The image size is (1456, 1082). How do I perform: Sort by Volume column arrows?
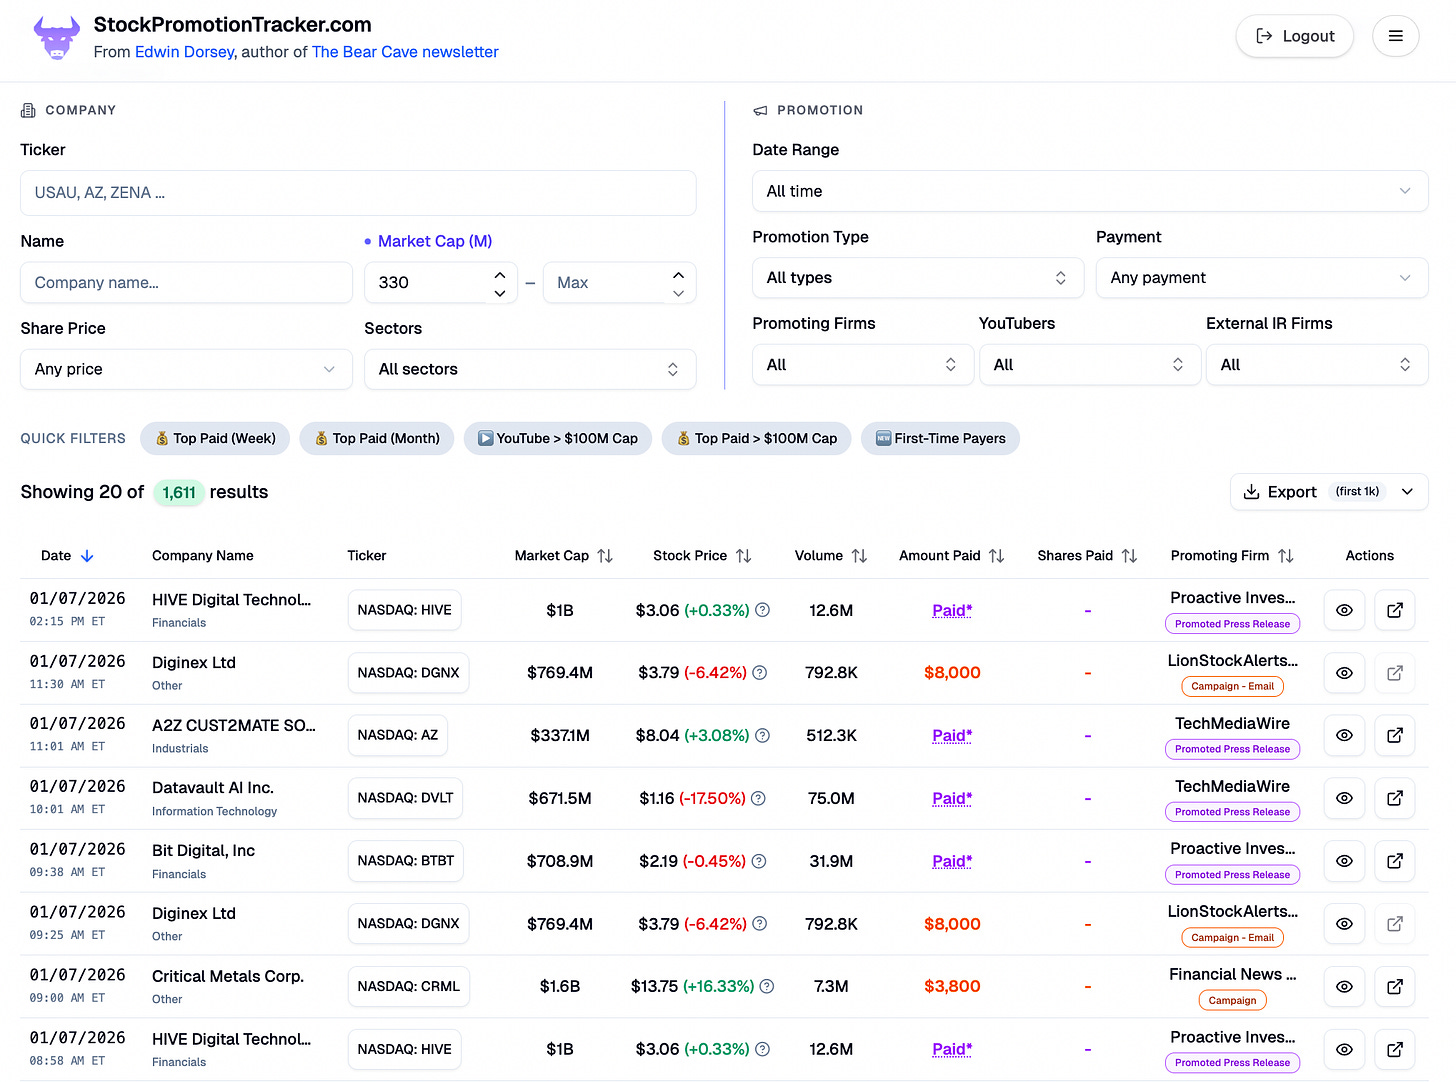(x=859, y=556)
